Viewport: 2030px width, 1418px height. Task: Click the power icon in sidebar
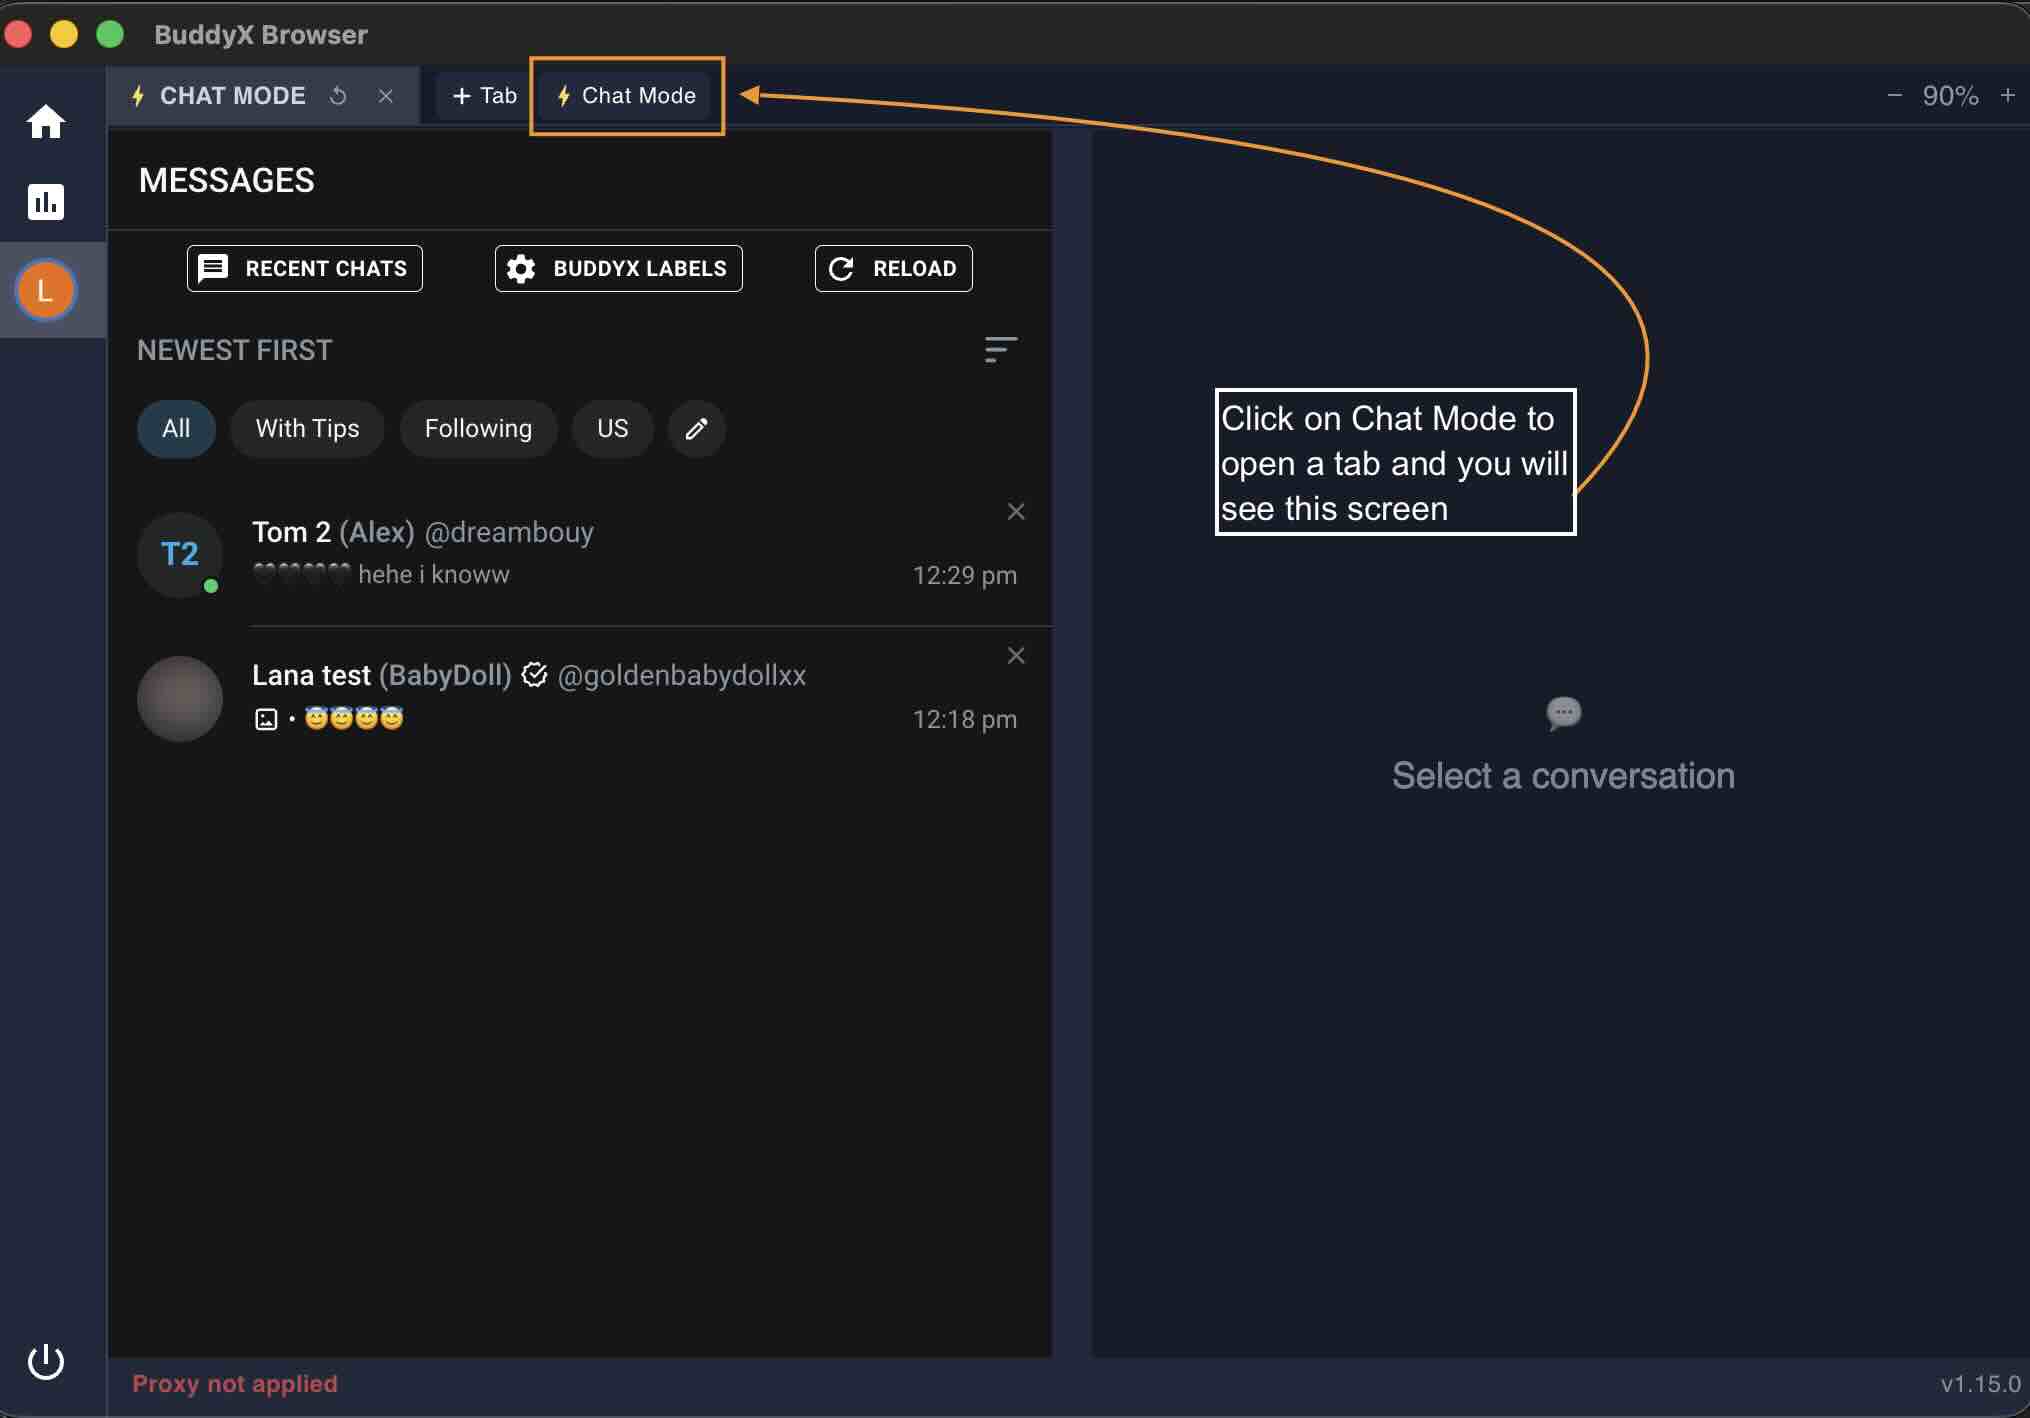pyautogui.click(x=46, y=1361)
